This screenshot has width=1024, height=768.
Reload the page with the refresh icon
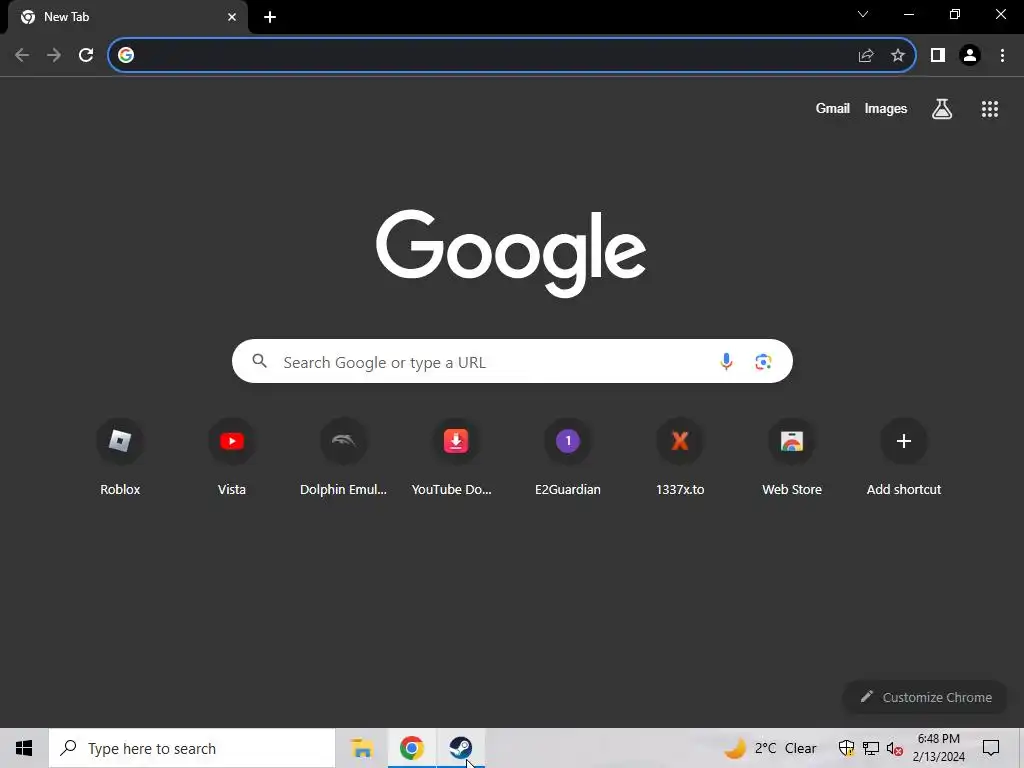[x=86, y=55]
